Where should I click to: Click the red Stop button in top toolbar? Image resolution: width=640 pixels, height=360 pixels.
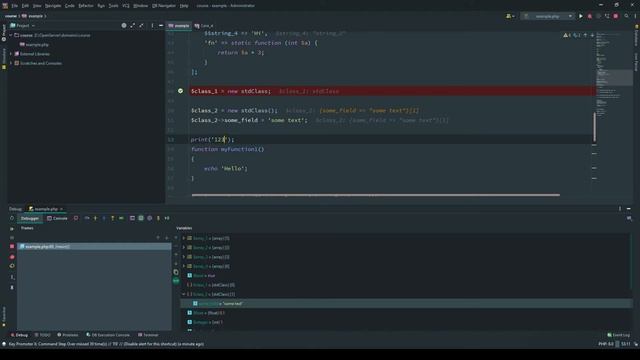tap(616, 16)
